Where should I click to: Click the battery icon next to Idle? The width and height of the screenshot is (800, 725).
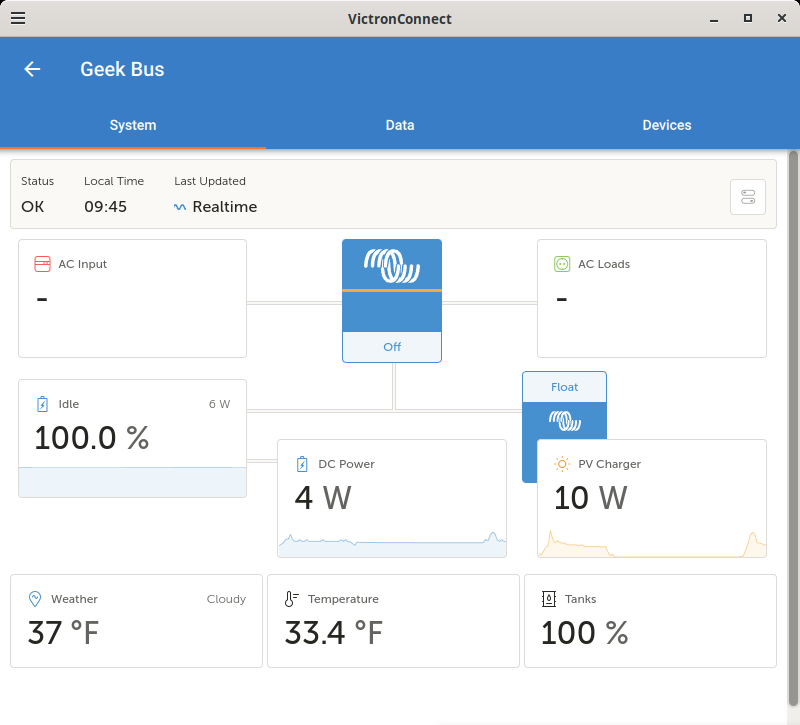42,404
